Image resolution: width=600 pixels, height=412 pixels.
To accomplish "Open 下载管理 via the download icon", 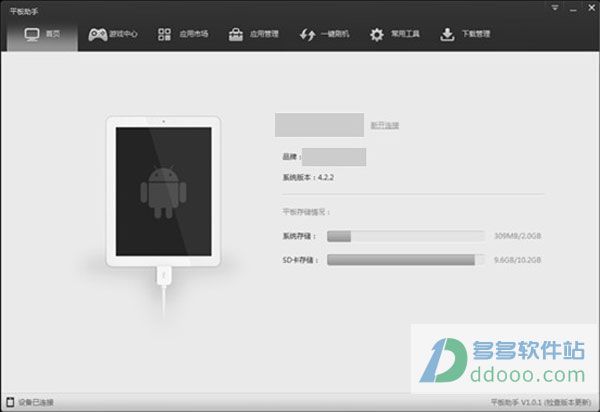I will point(447,34).
